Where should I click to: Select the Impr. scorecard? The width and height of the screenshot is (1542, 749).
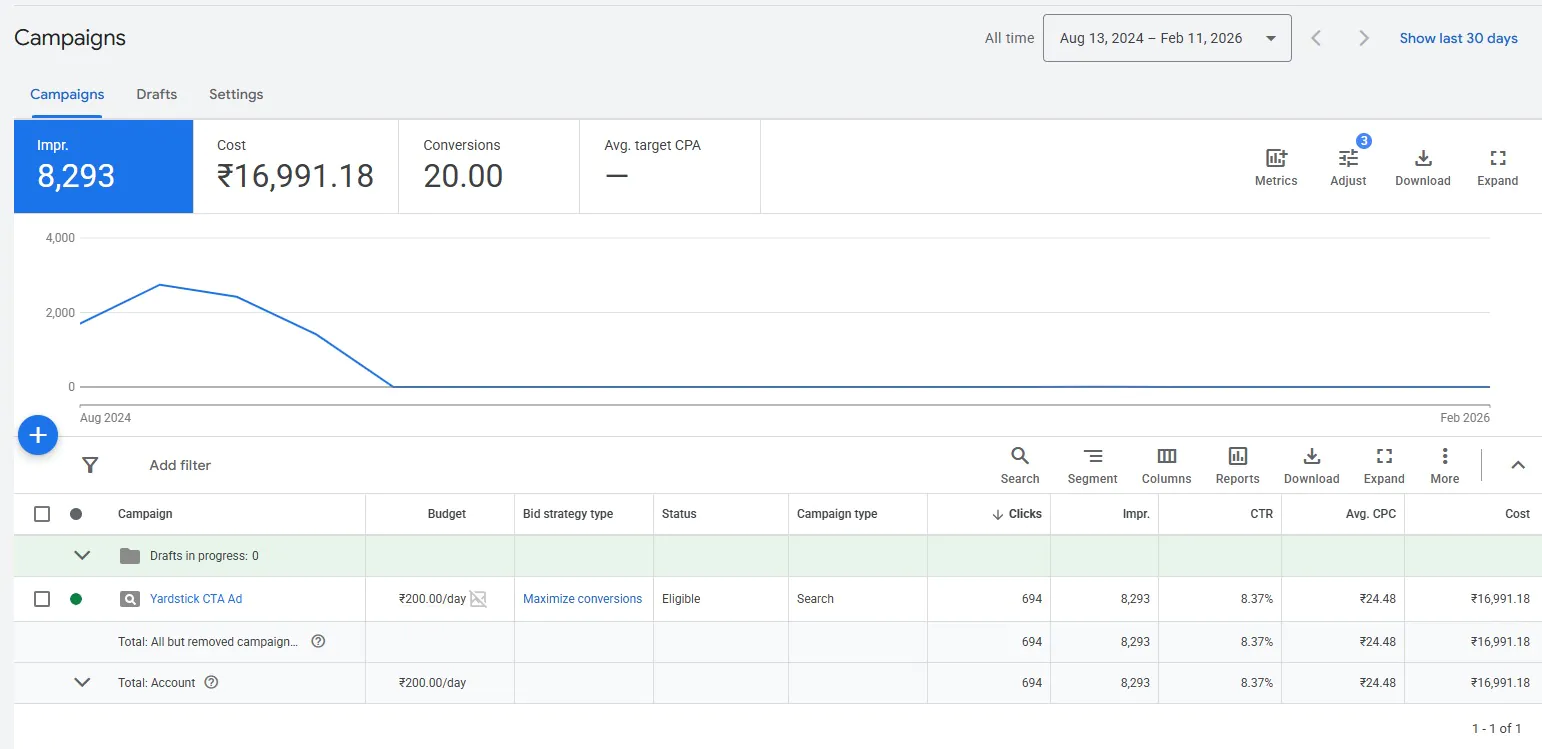point(103,166)
